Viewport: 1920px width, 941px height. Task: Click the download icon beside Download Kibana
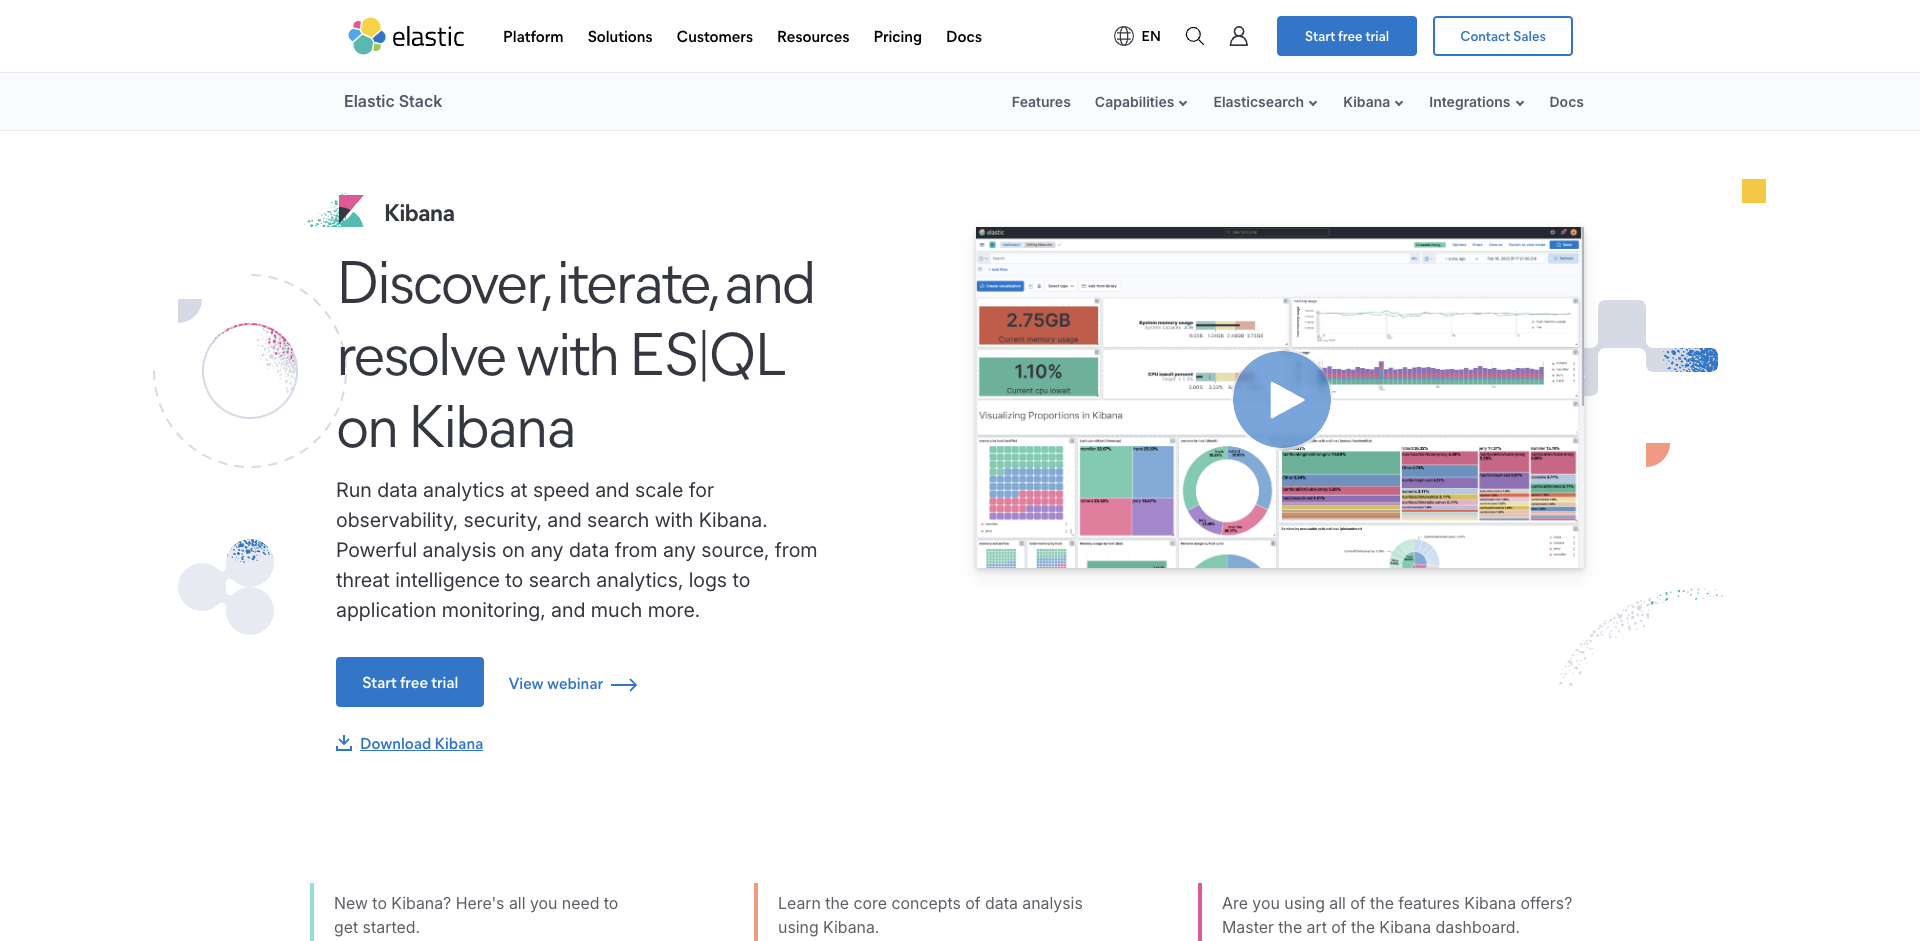click(344, 743)
